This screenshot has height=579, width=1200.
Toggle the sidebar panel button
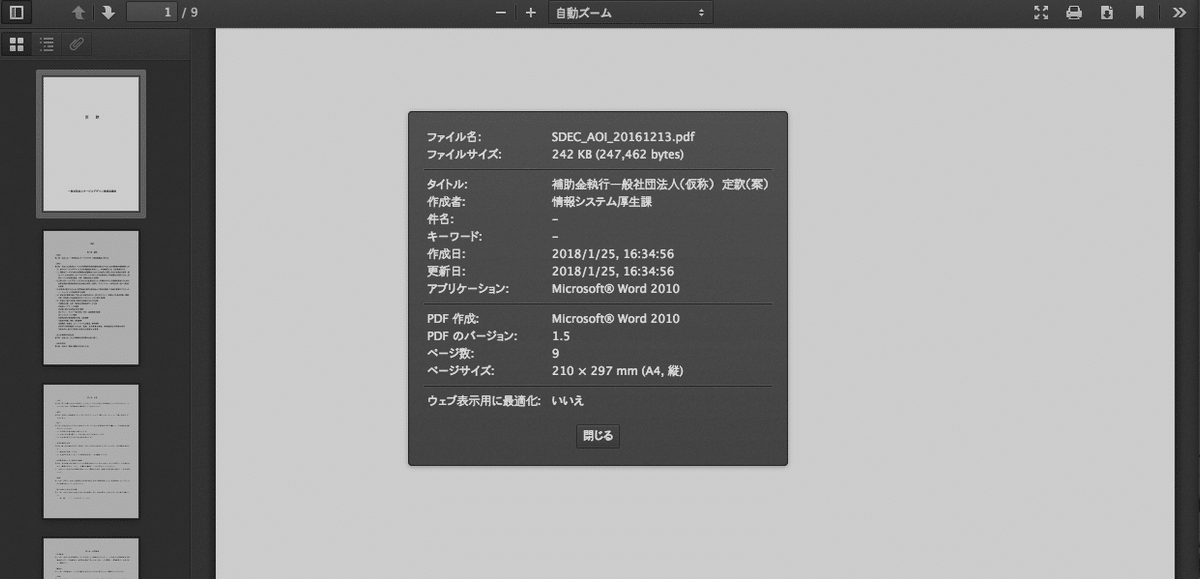coord(16,13)
